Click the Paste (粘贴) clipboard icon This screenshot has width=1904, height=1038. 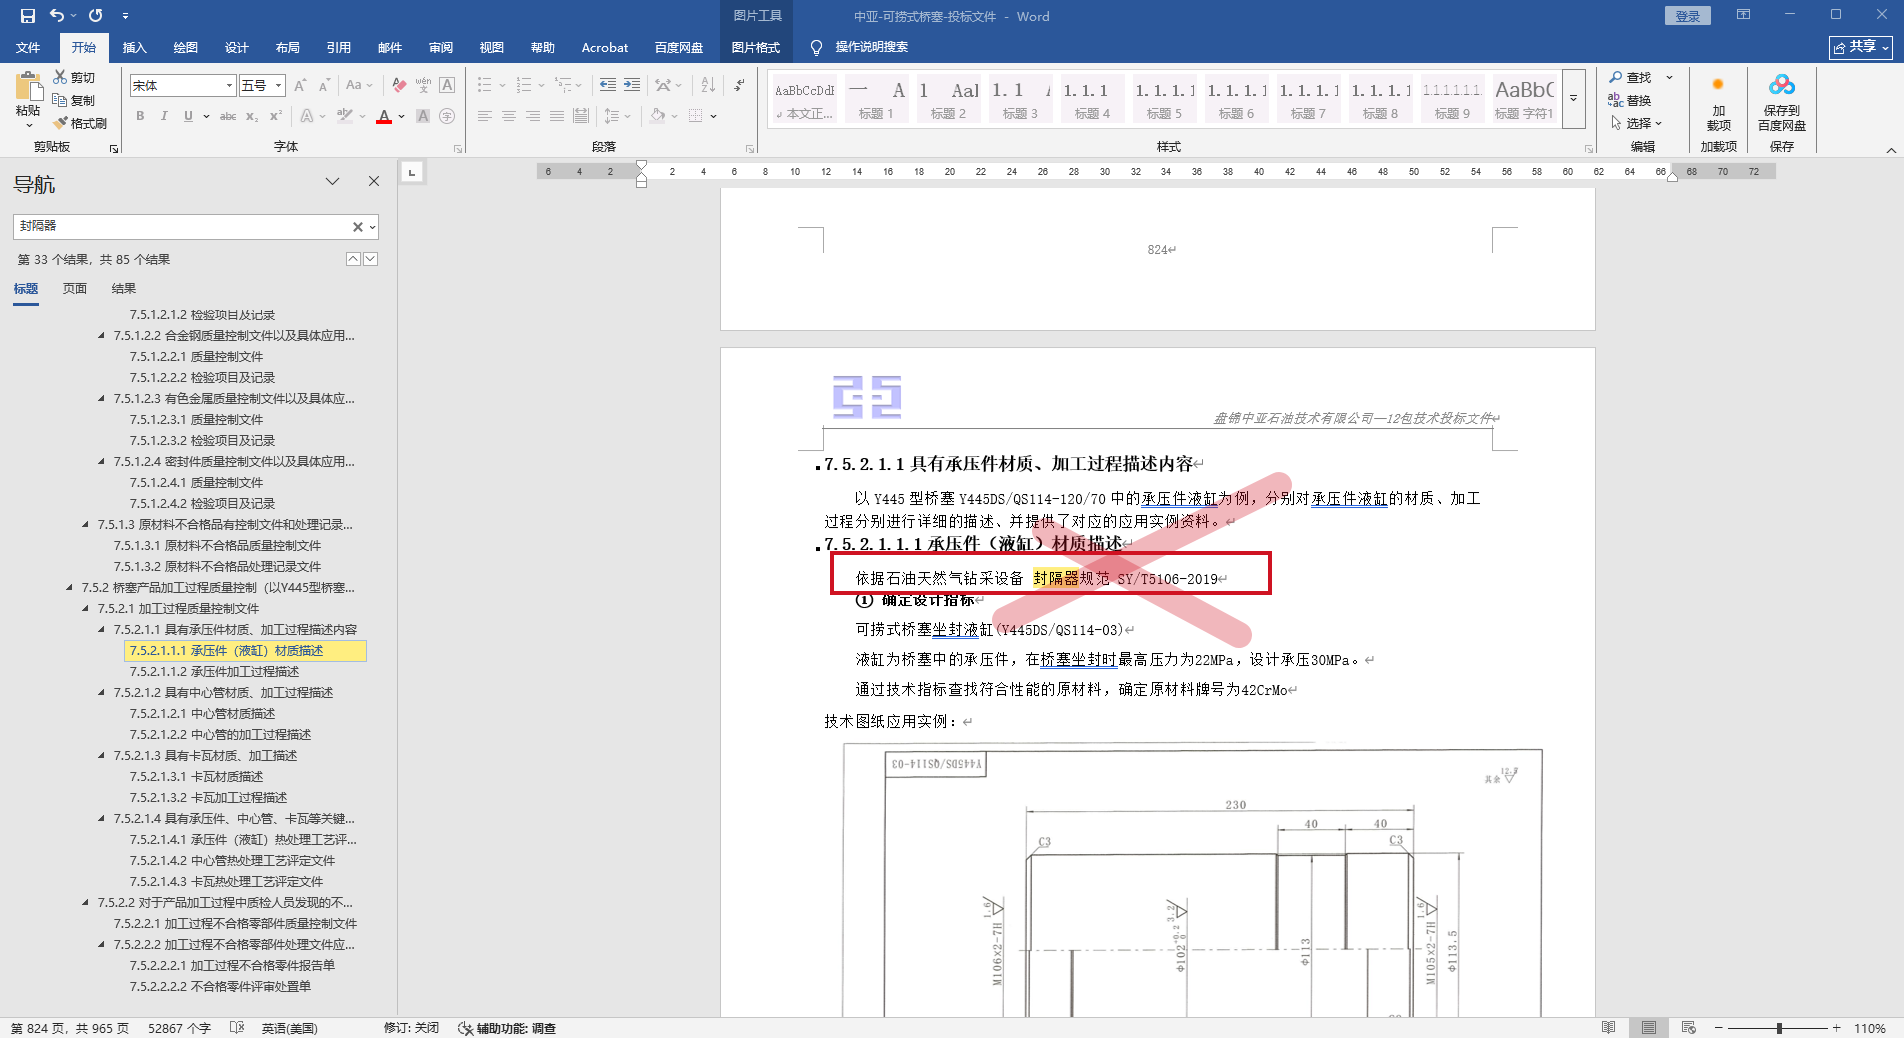[28, 88]
